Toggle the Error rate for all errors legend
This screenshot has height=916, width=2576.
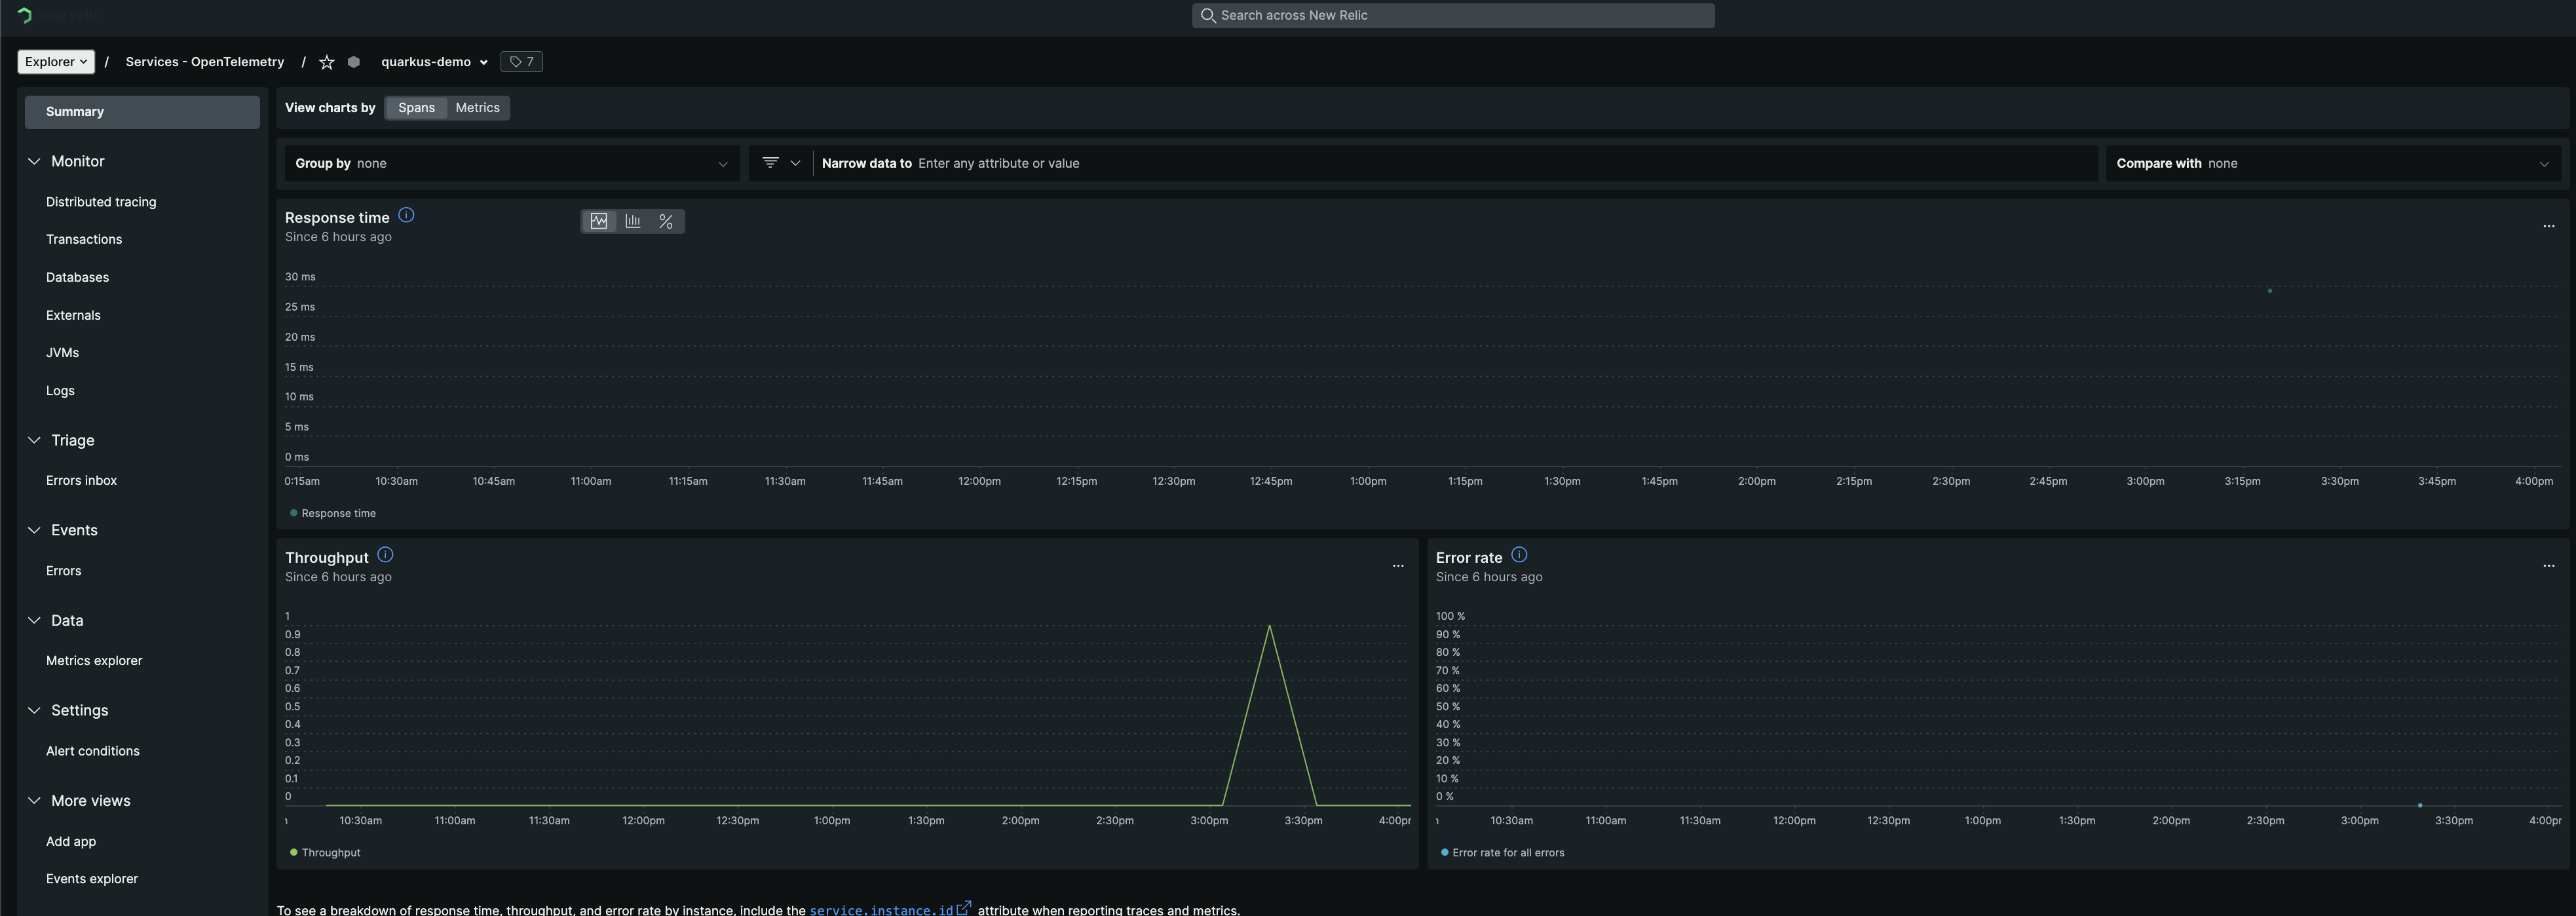1502,853
